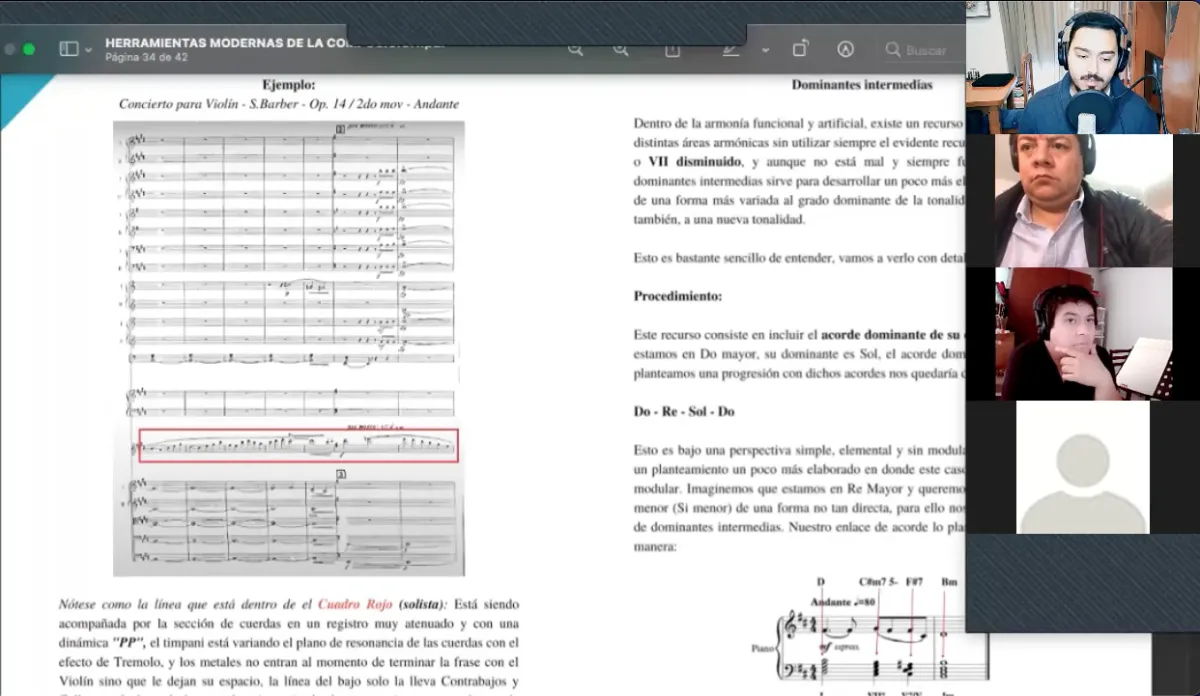Show the markup toolbar icon
Viewport: 1200px width, 696px height.
point(846,49)
